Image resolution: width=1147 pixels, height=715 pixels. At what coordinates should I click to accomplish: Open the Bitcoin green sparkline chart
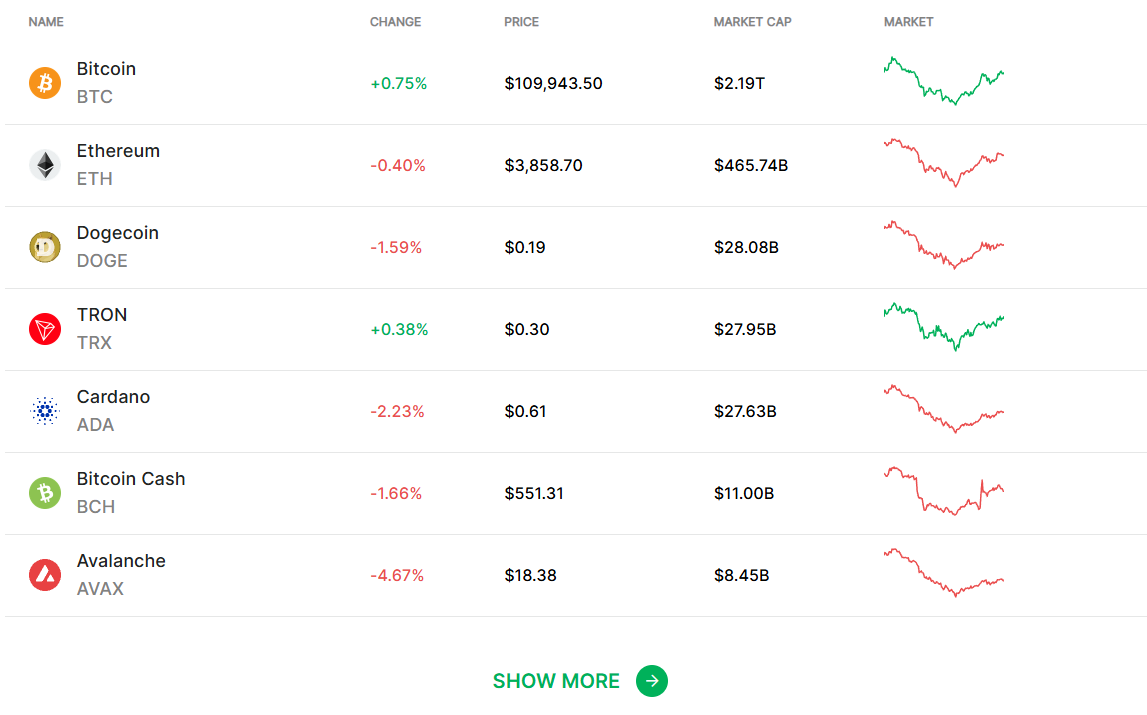(944, 81)
